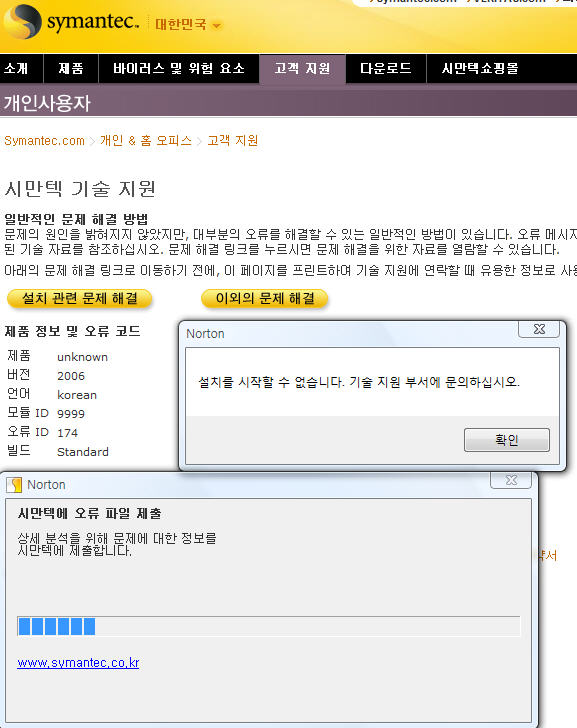Open the 다운로드 menu

click(386, 69)
